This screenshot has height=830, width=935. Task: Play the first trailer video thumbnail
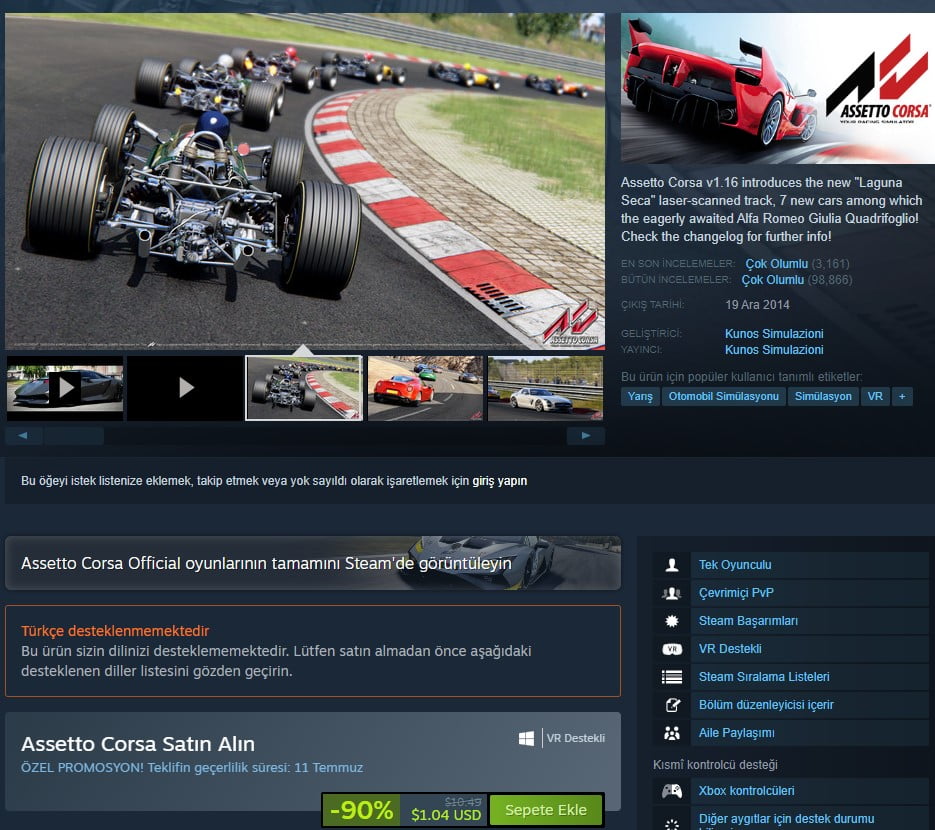tap(64, 387)
